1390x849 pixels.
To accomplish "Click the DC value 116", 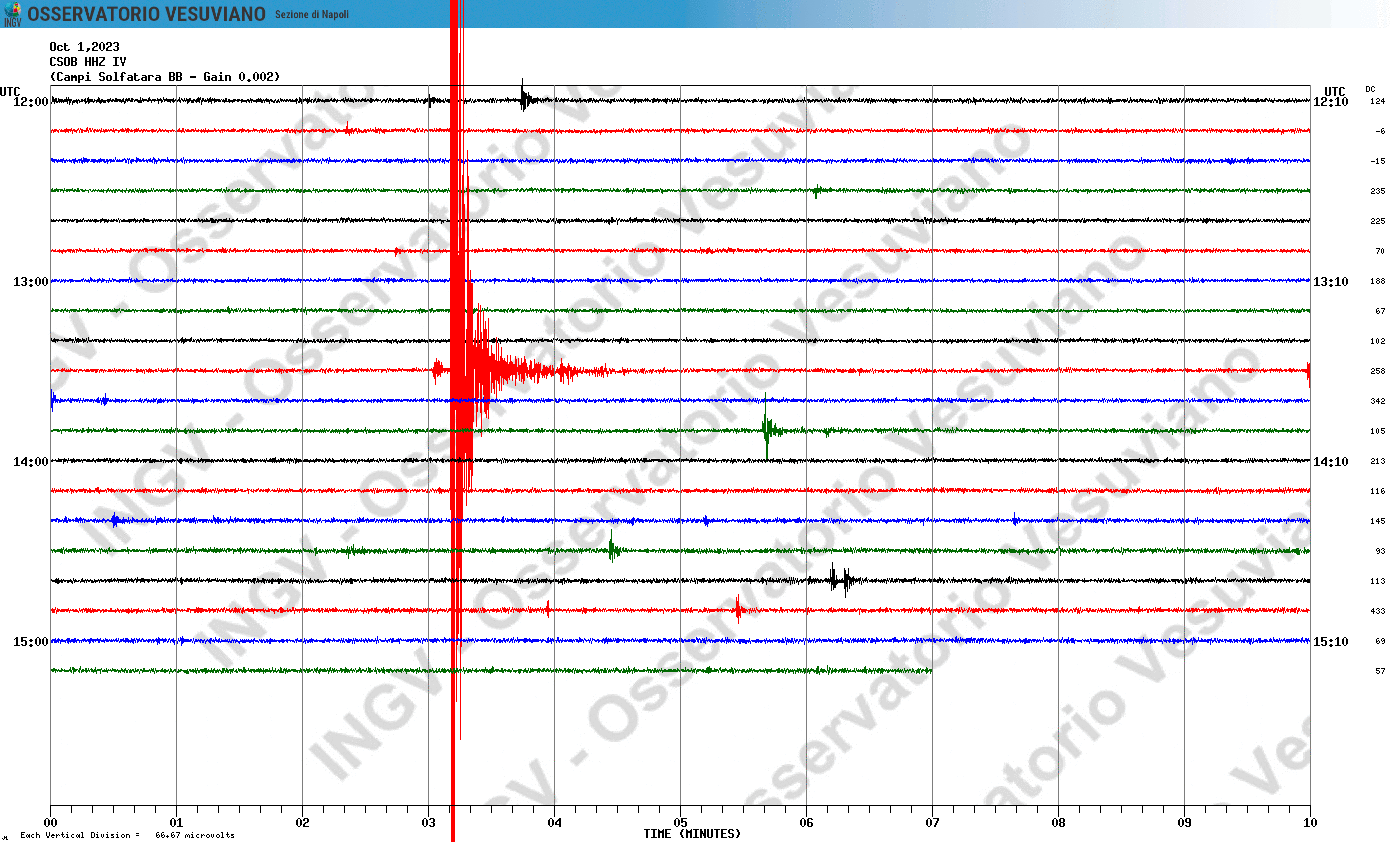I will click(1377, 491).
